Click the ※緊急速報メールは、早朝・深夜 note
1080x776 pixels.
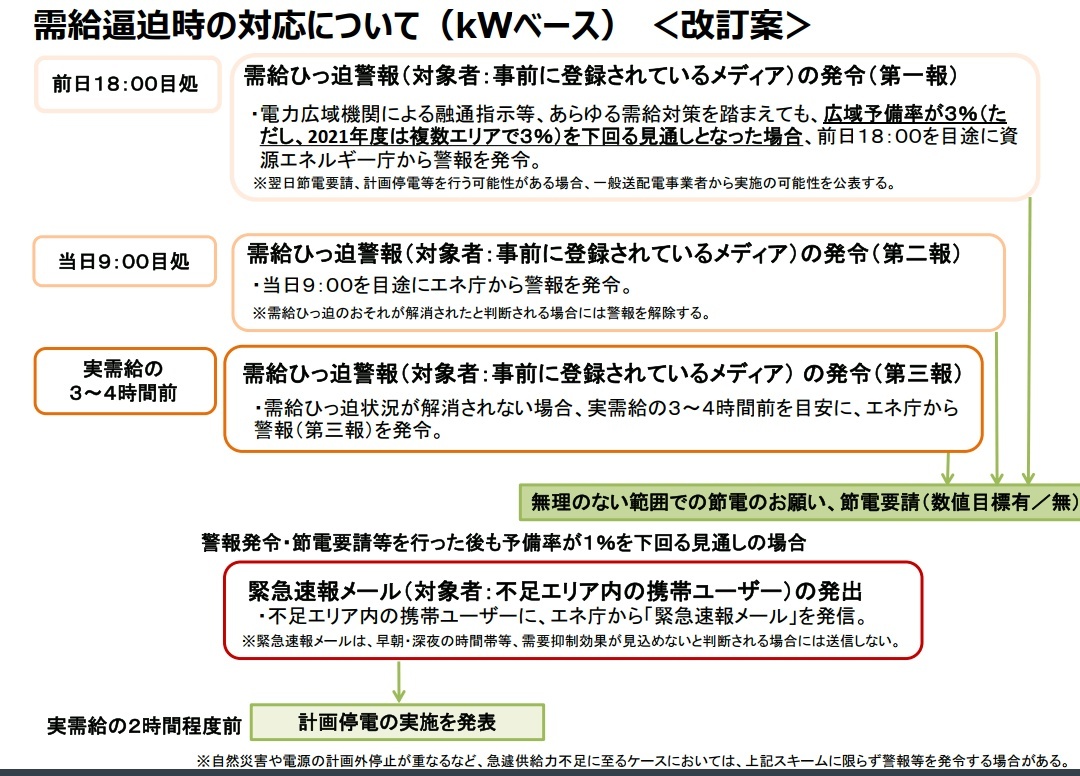coord(570,641)
